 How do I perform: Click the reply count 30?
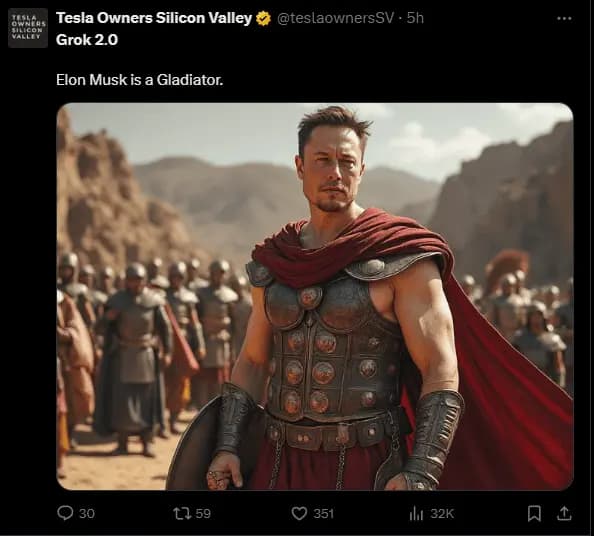(x=87, y=513)
